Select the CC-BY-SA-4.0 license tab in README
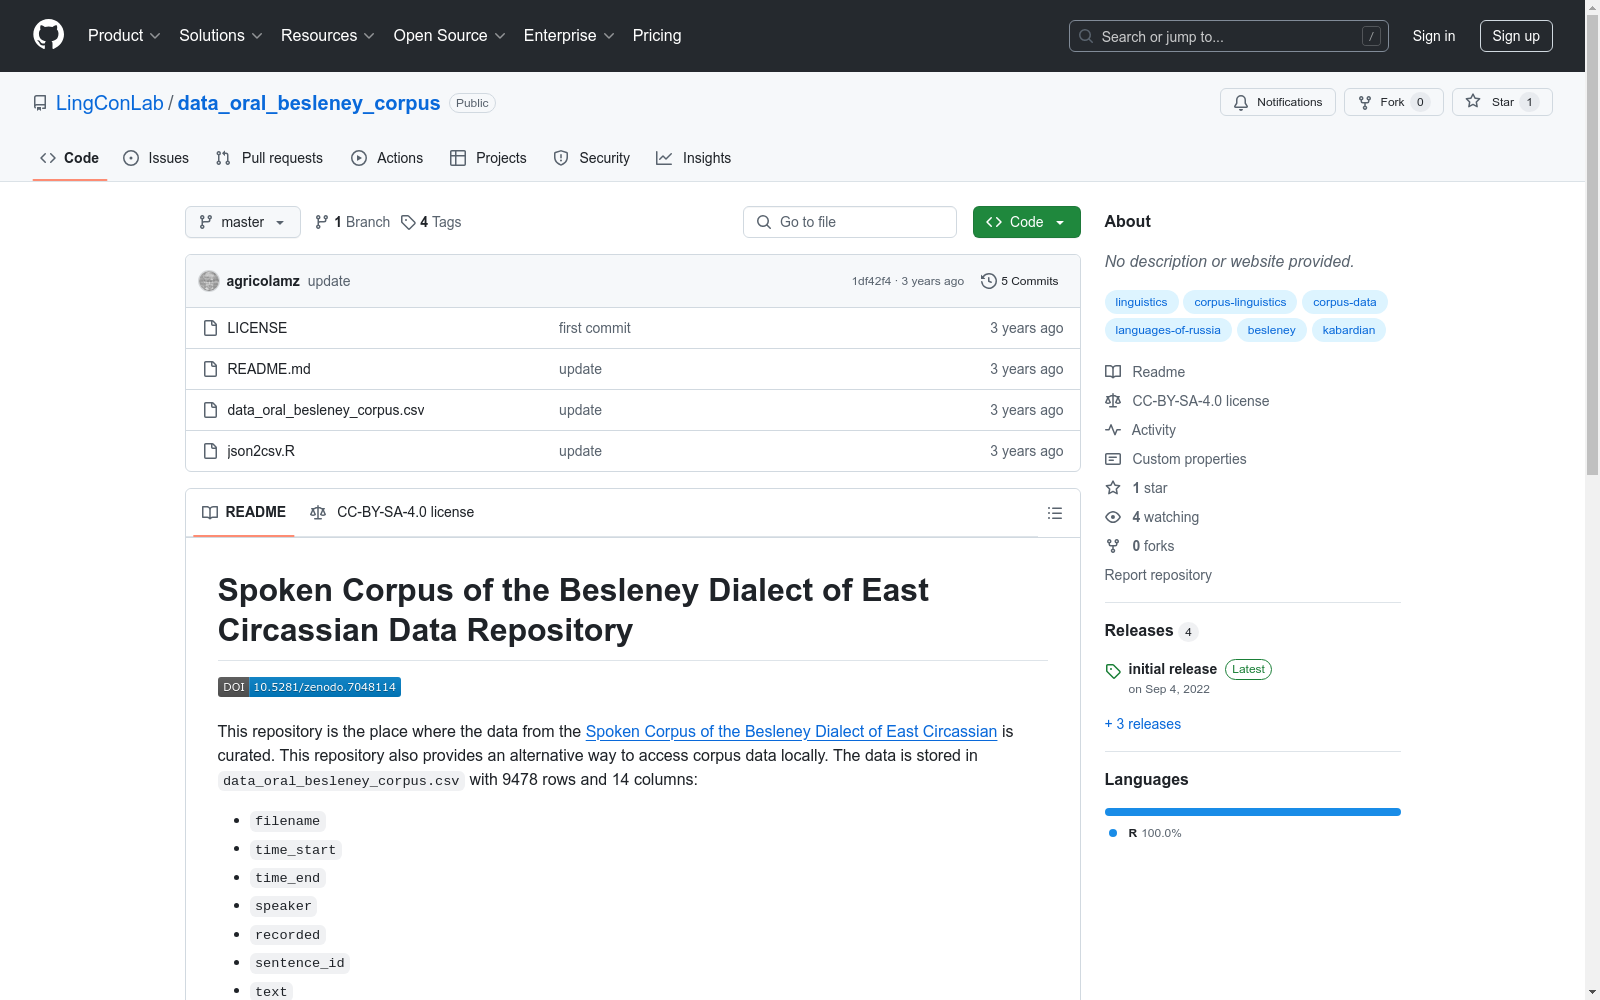The width and height of the screenshot is (1600, 1000). [x=392, y=512]
